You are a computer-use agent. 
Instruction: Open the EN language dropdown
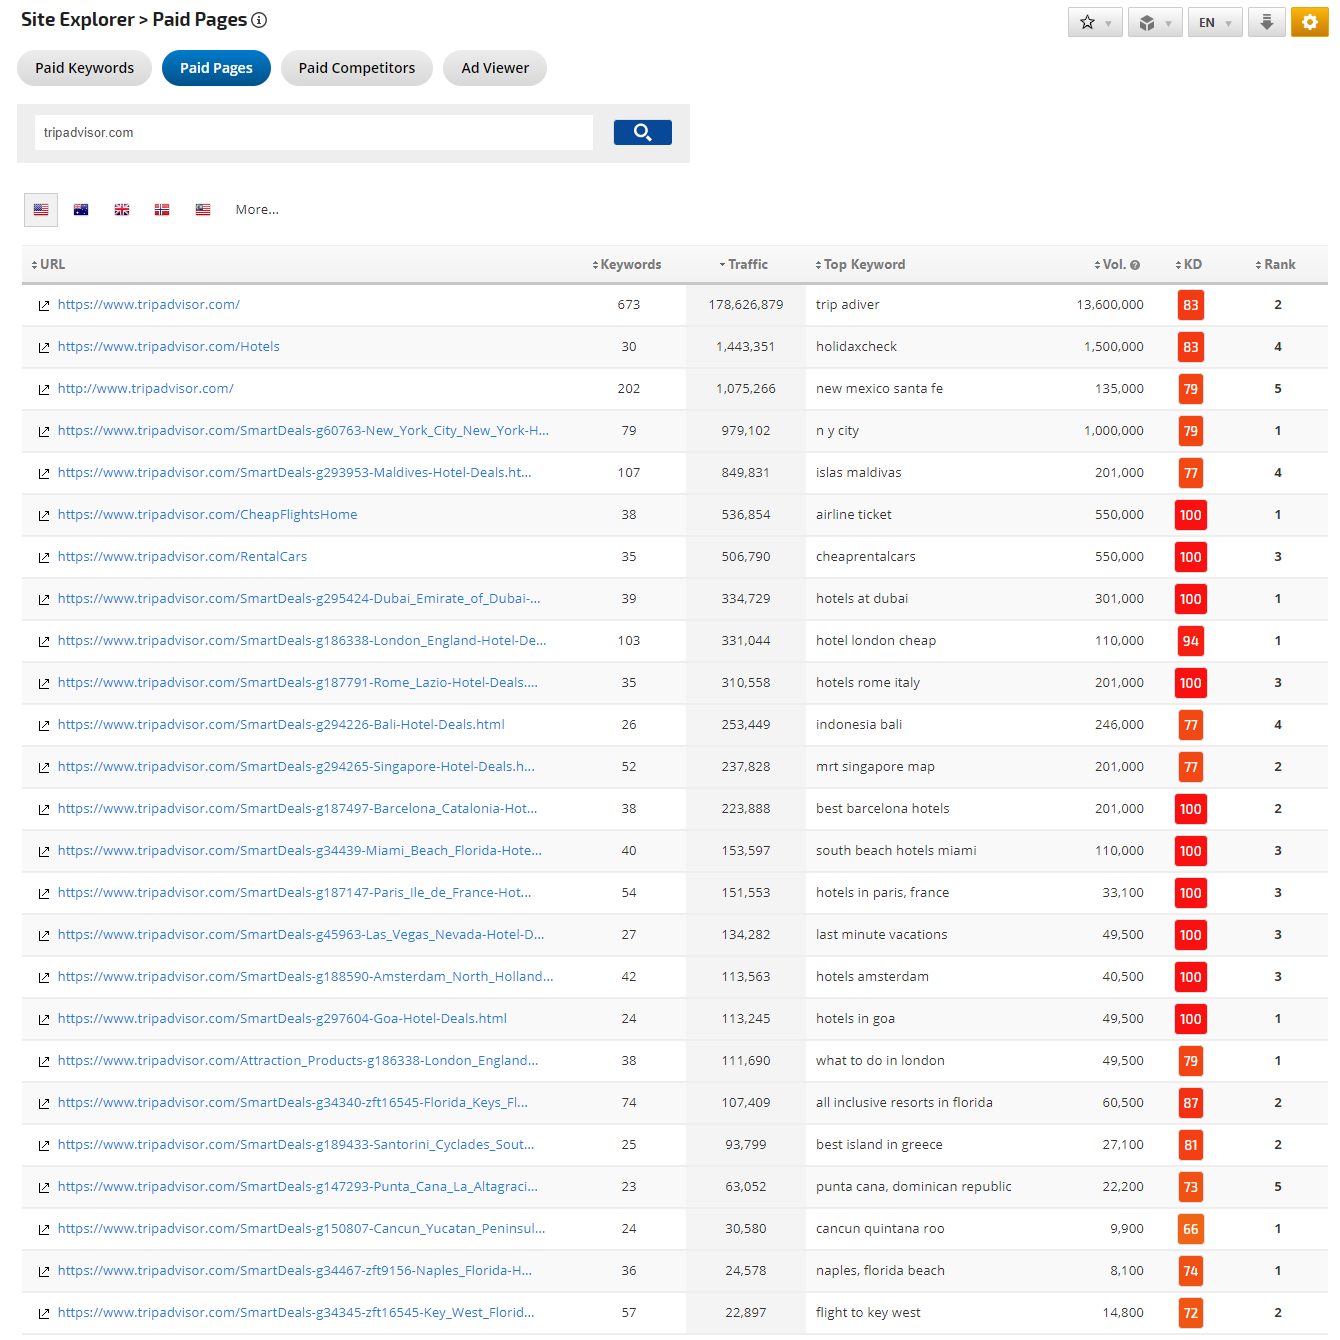coord(1214,22)
